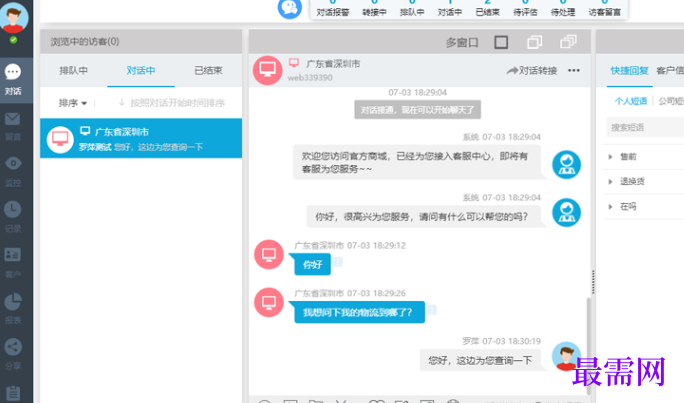
Task: Click the second system bot avatar
Action: coord(566,213)
